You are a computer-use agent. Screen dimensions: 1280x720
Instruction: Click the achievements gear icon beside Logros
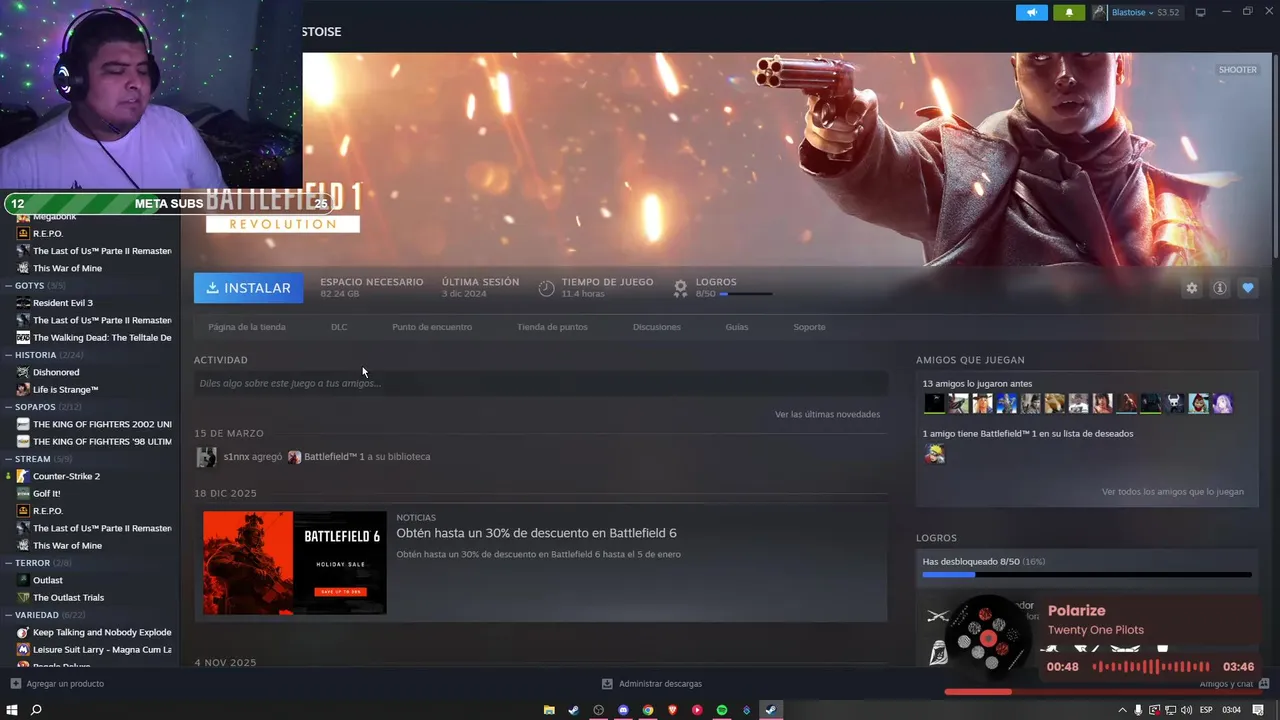[x=680, y=288]
